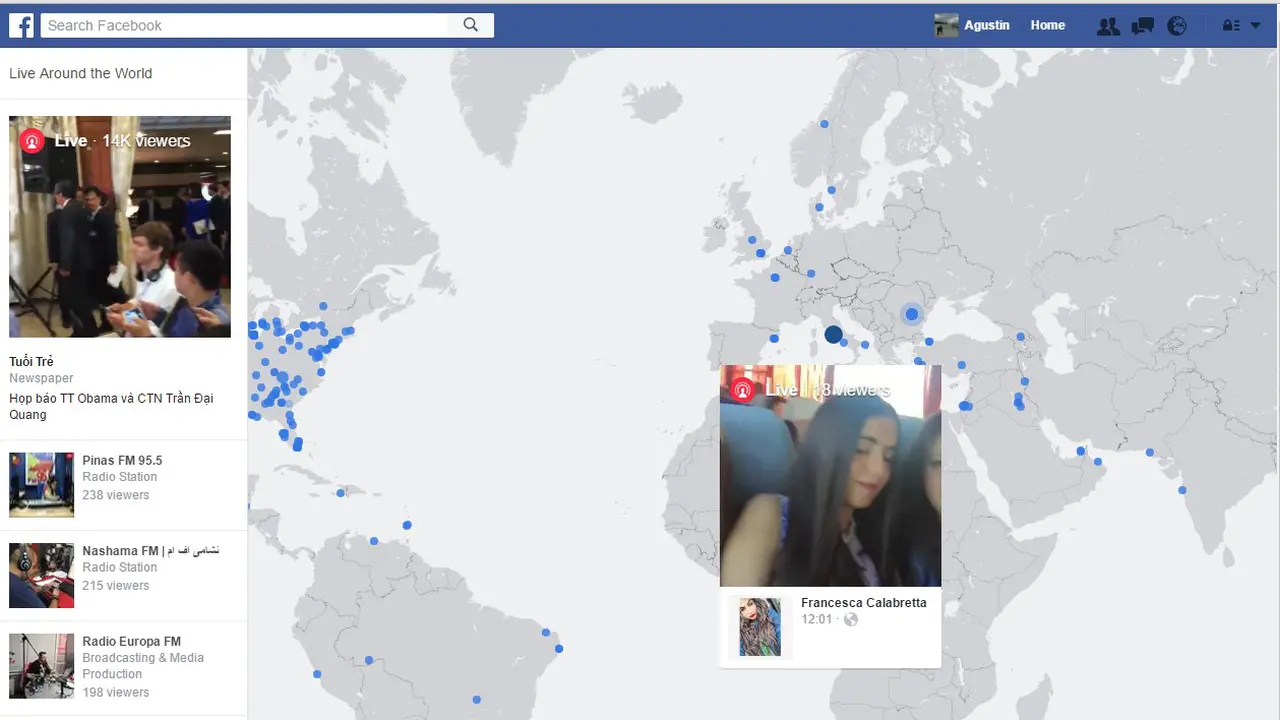
Task: Click Agustin's profile picture thumbnail
Action: click(946, 25)
